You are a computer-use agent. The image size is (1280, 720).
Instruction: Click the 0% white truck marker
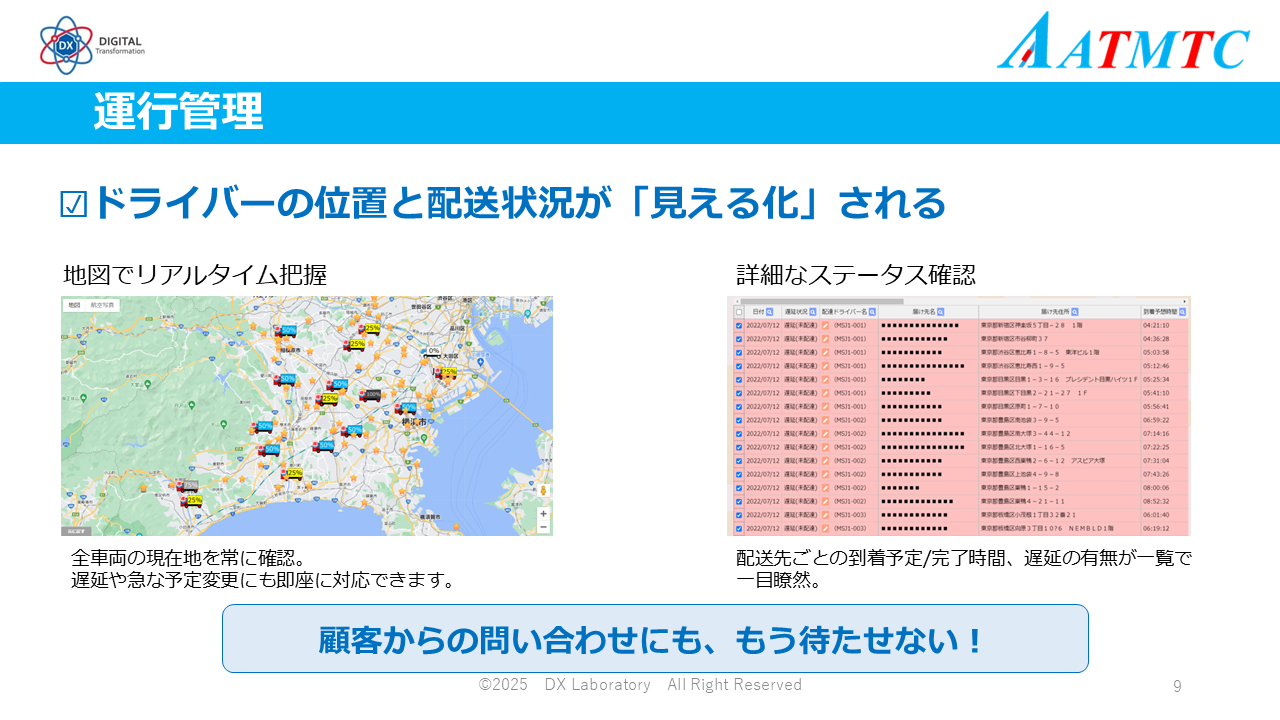(x=431, y=352)
